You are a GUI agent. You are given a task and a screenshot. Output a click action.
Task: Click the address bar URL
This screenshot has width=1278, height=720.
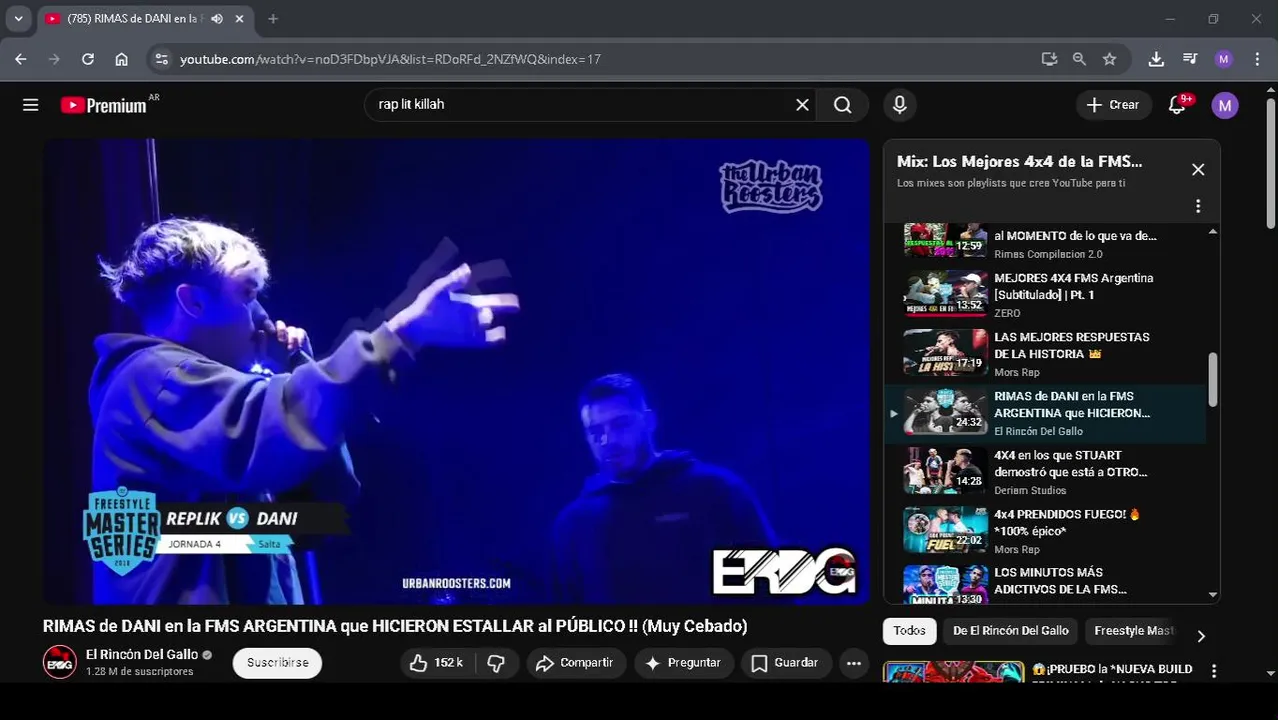(390, 59)
